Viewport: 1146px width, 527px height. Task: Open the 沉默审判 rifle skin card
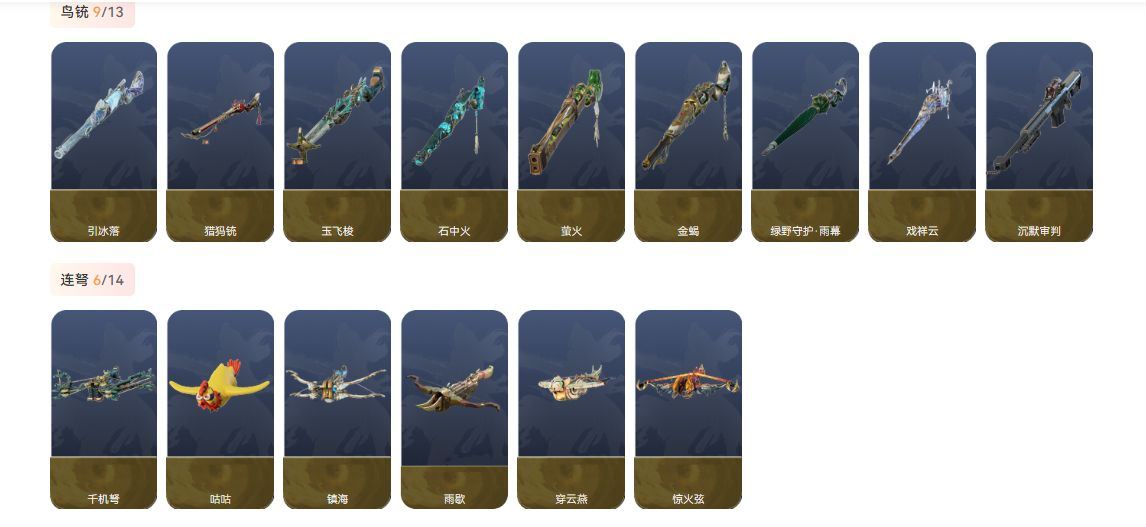coord(1039,142)
